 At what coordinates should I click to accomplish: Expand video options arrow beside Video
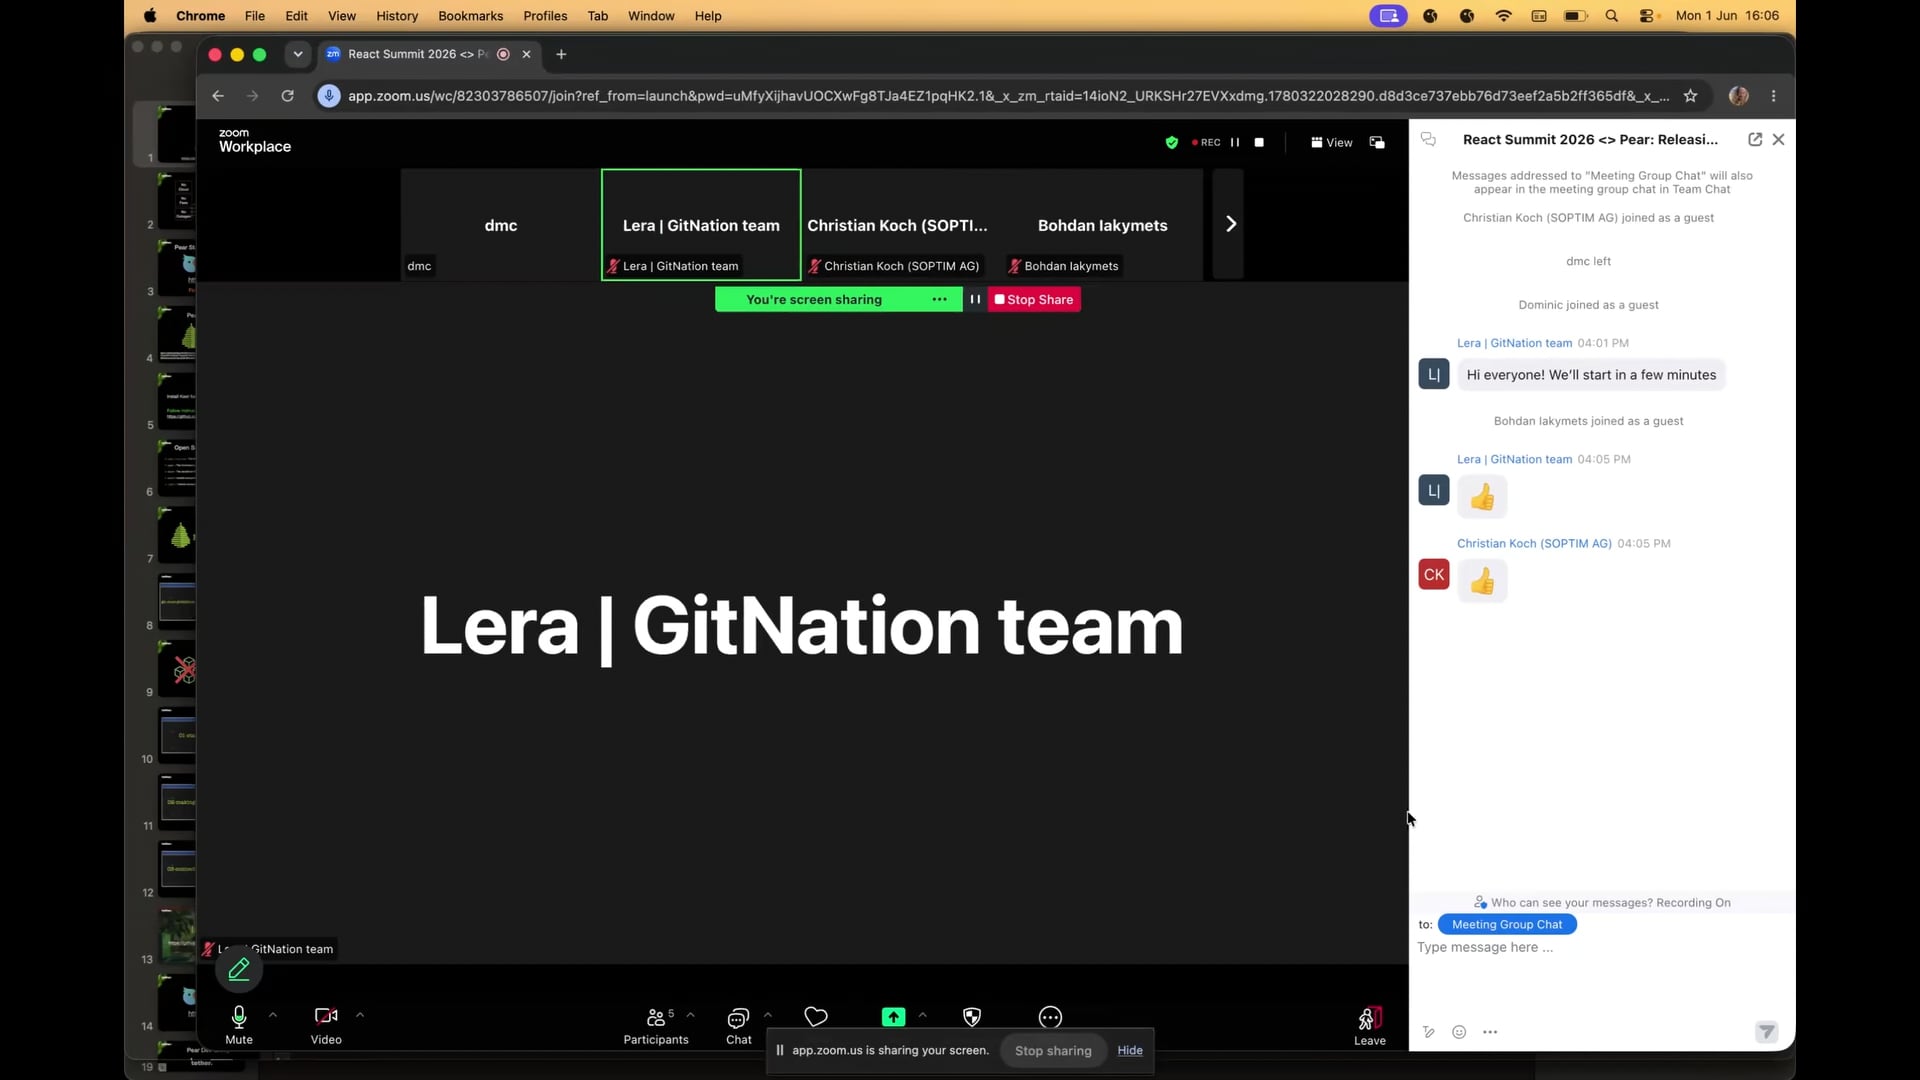360,1015
